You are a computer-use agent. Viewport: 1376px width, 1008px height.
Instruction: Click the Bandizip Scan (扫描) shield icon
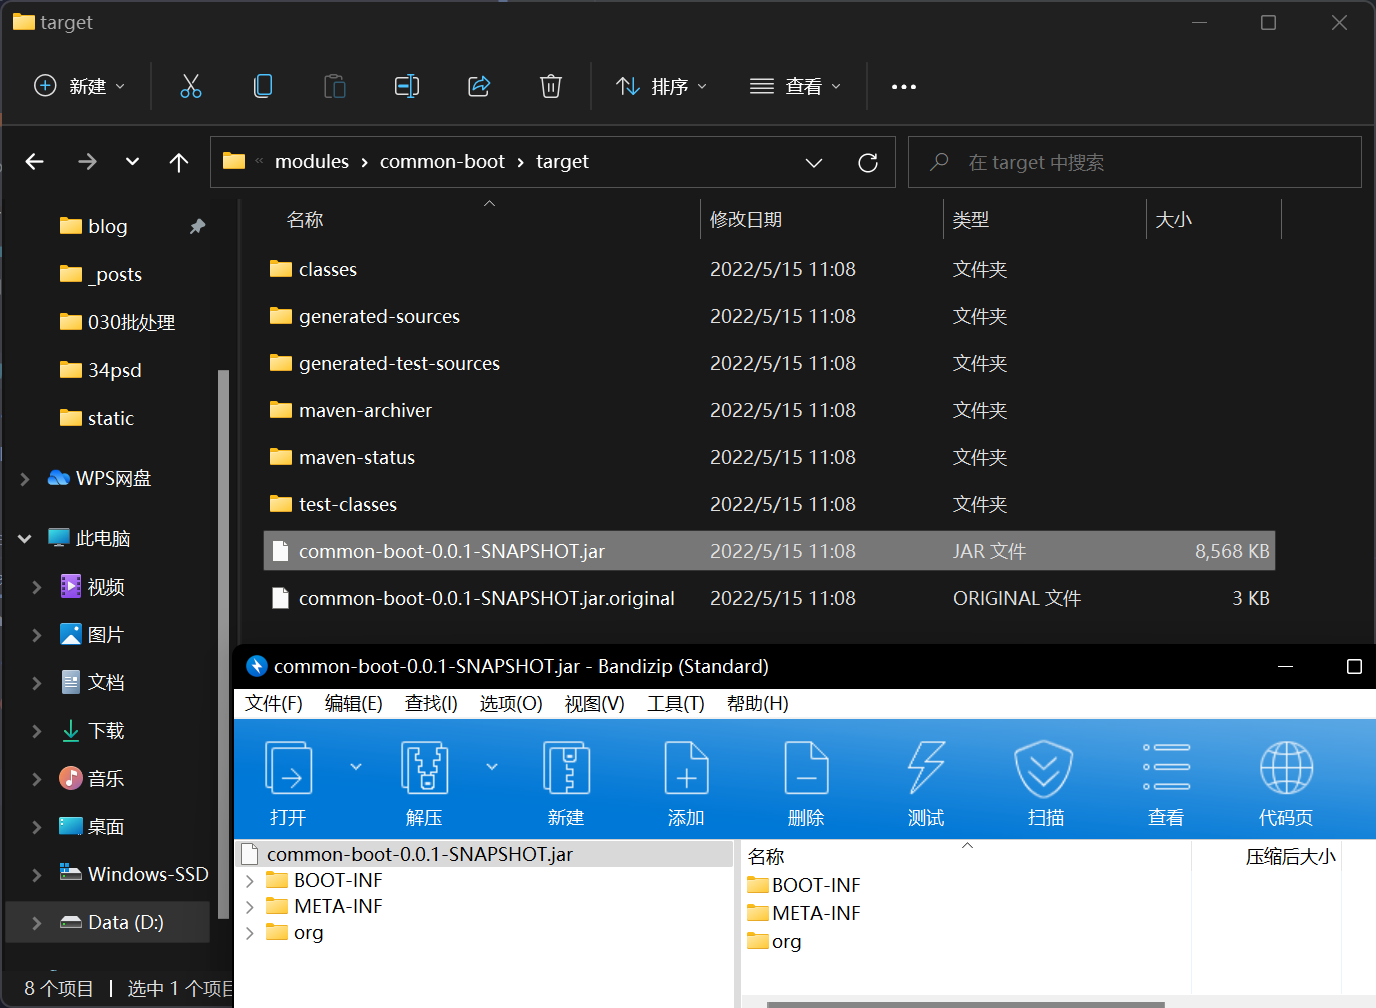click(x=1044, y=768)
